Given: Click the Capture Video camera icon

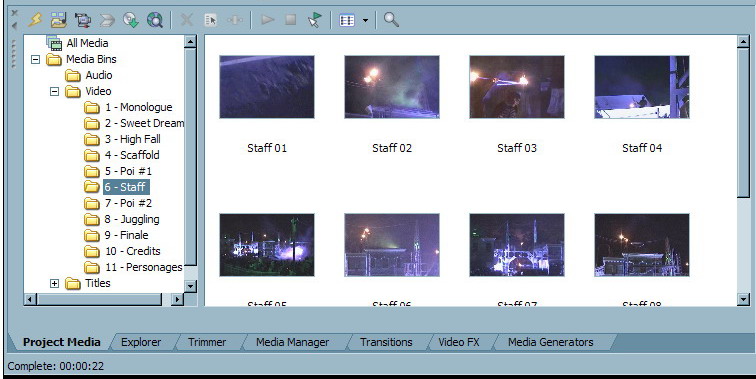Looking at the screenshot, I should point(83,20).
